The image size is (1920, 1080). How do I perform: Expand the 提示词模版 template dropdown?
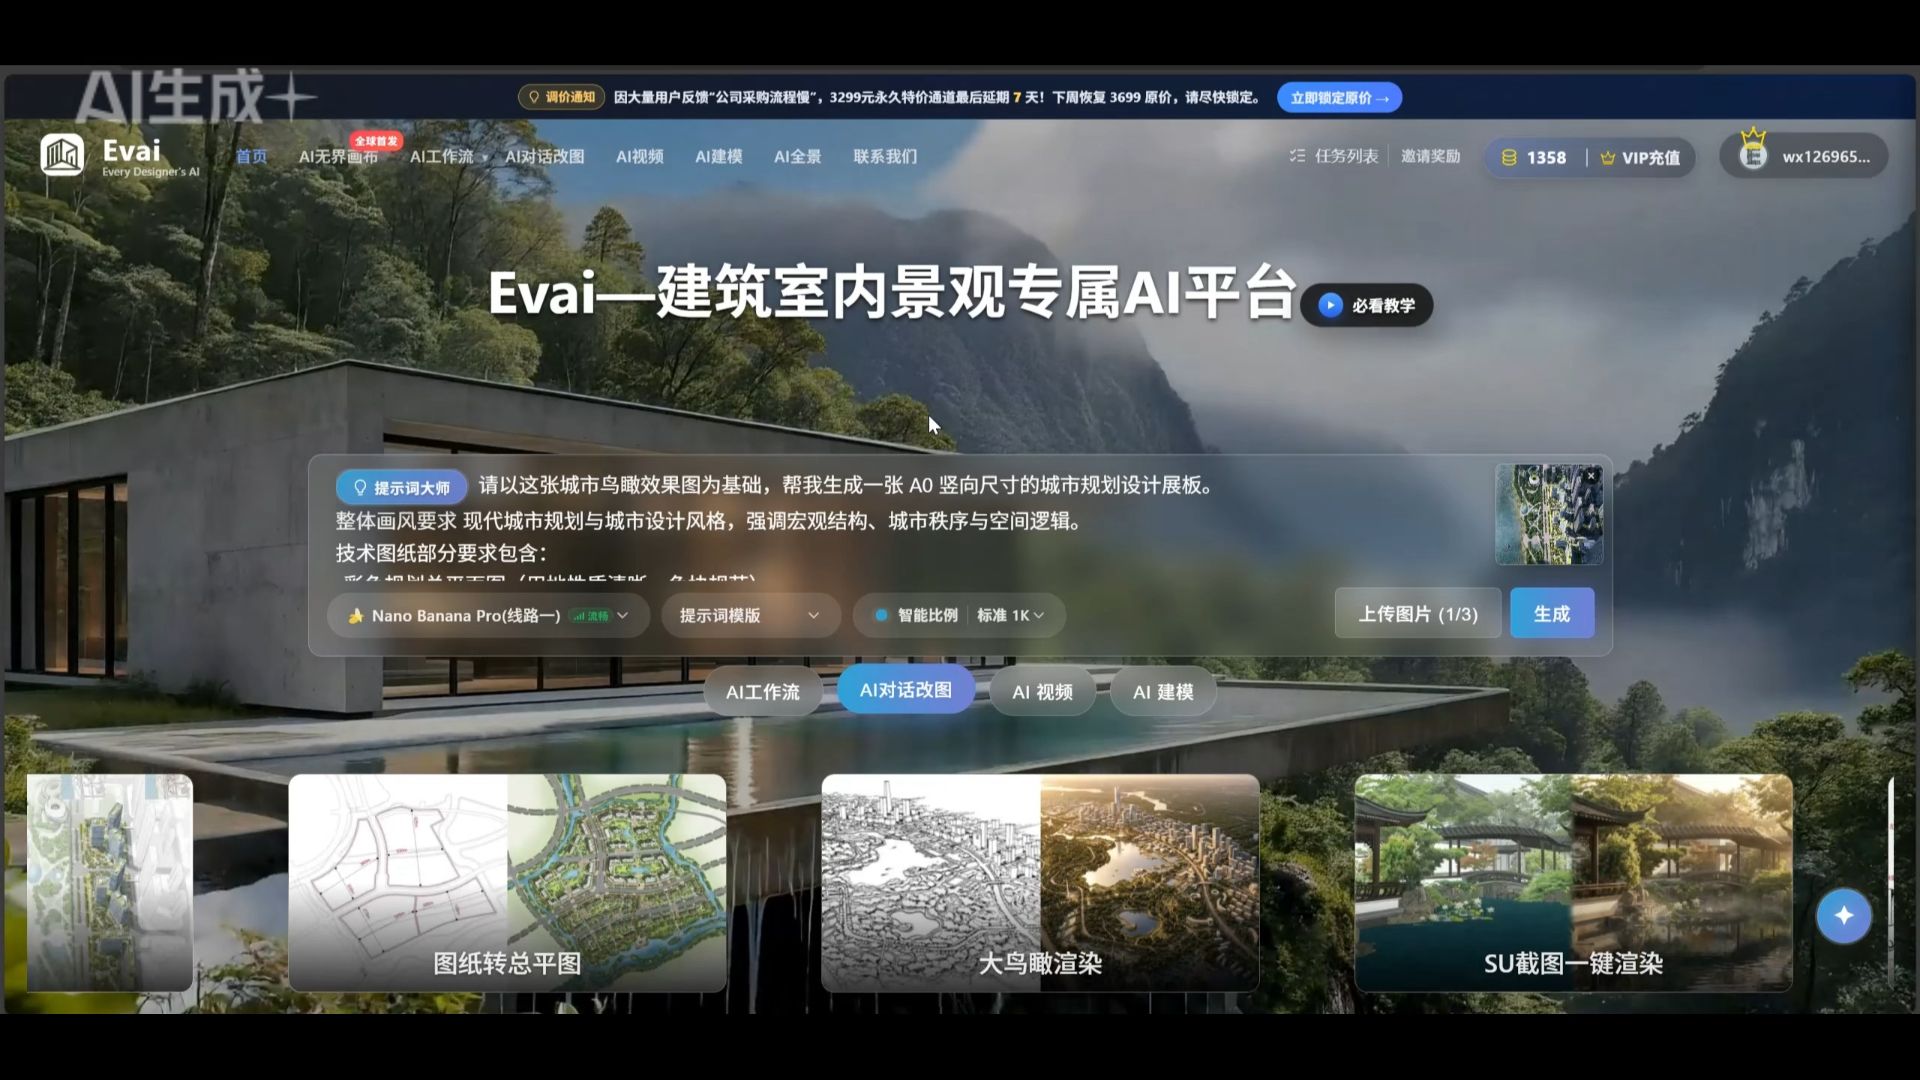pos(750,615)
